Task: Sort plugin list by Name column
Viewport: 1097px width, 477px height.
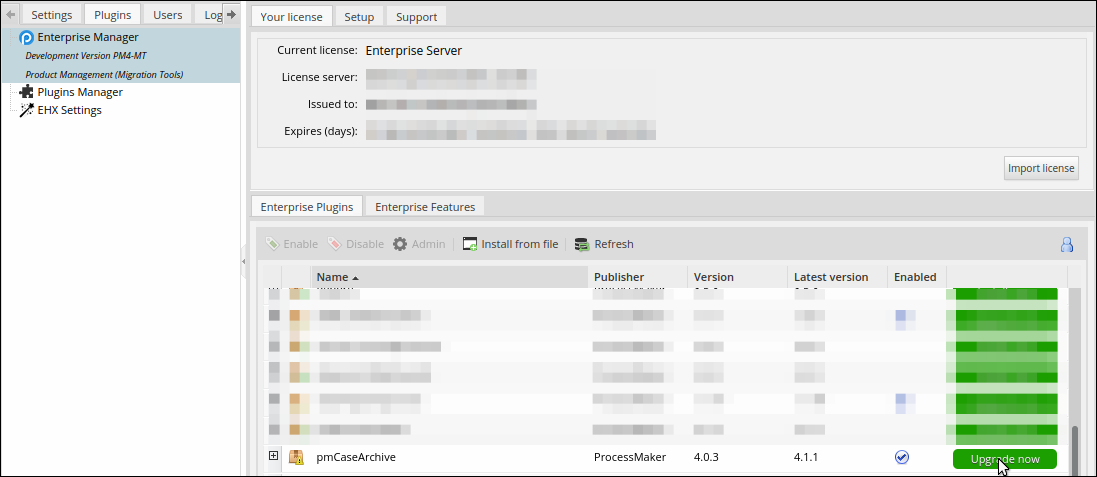Action: (337, 277)
